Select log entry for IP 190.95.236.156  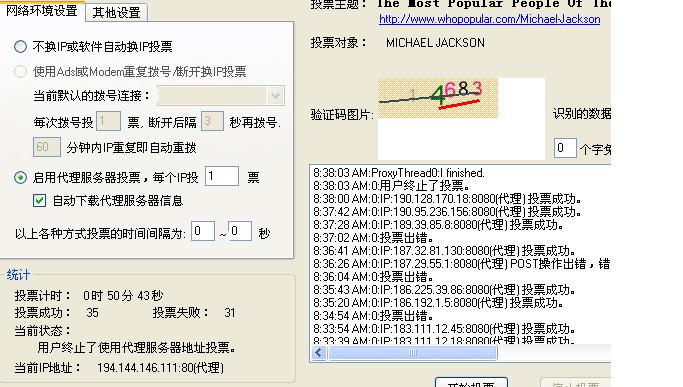coord(447,212)
